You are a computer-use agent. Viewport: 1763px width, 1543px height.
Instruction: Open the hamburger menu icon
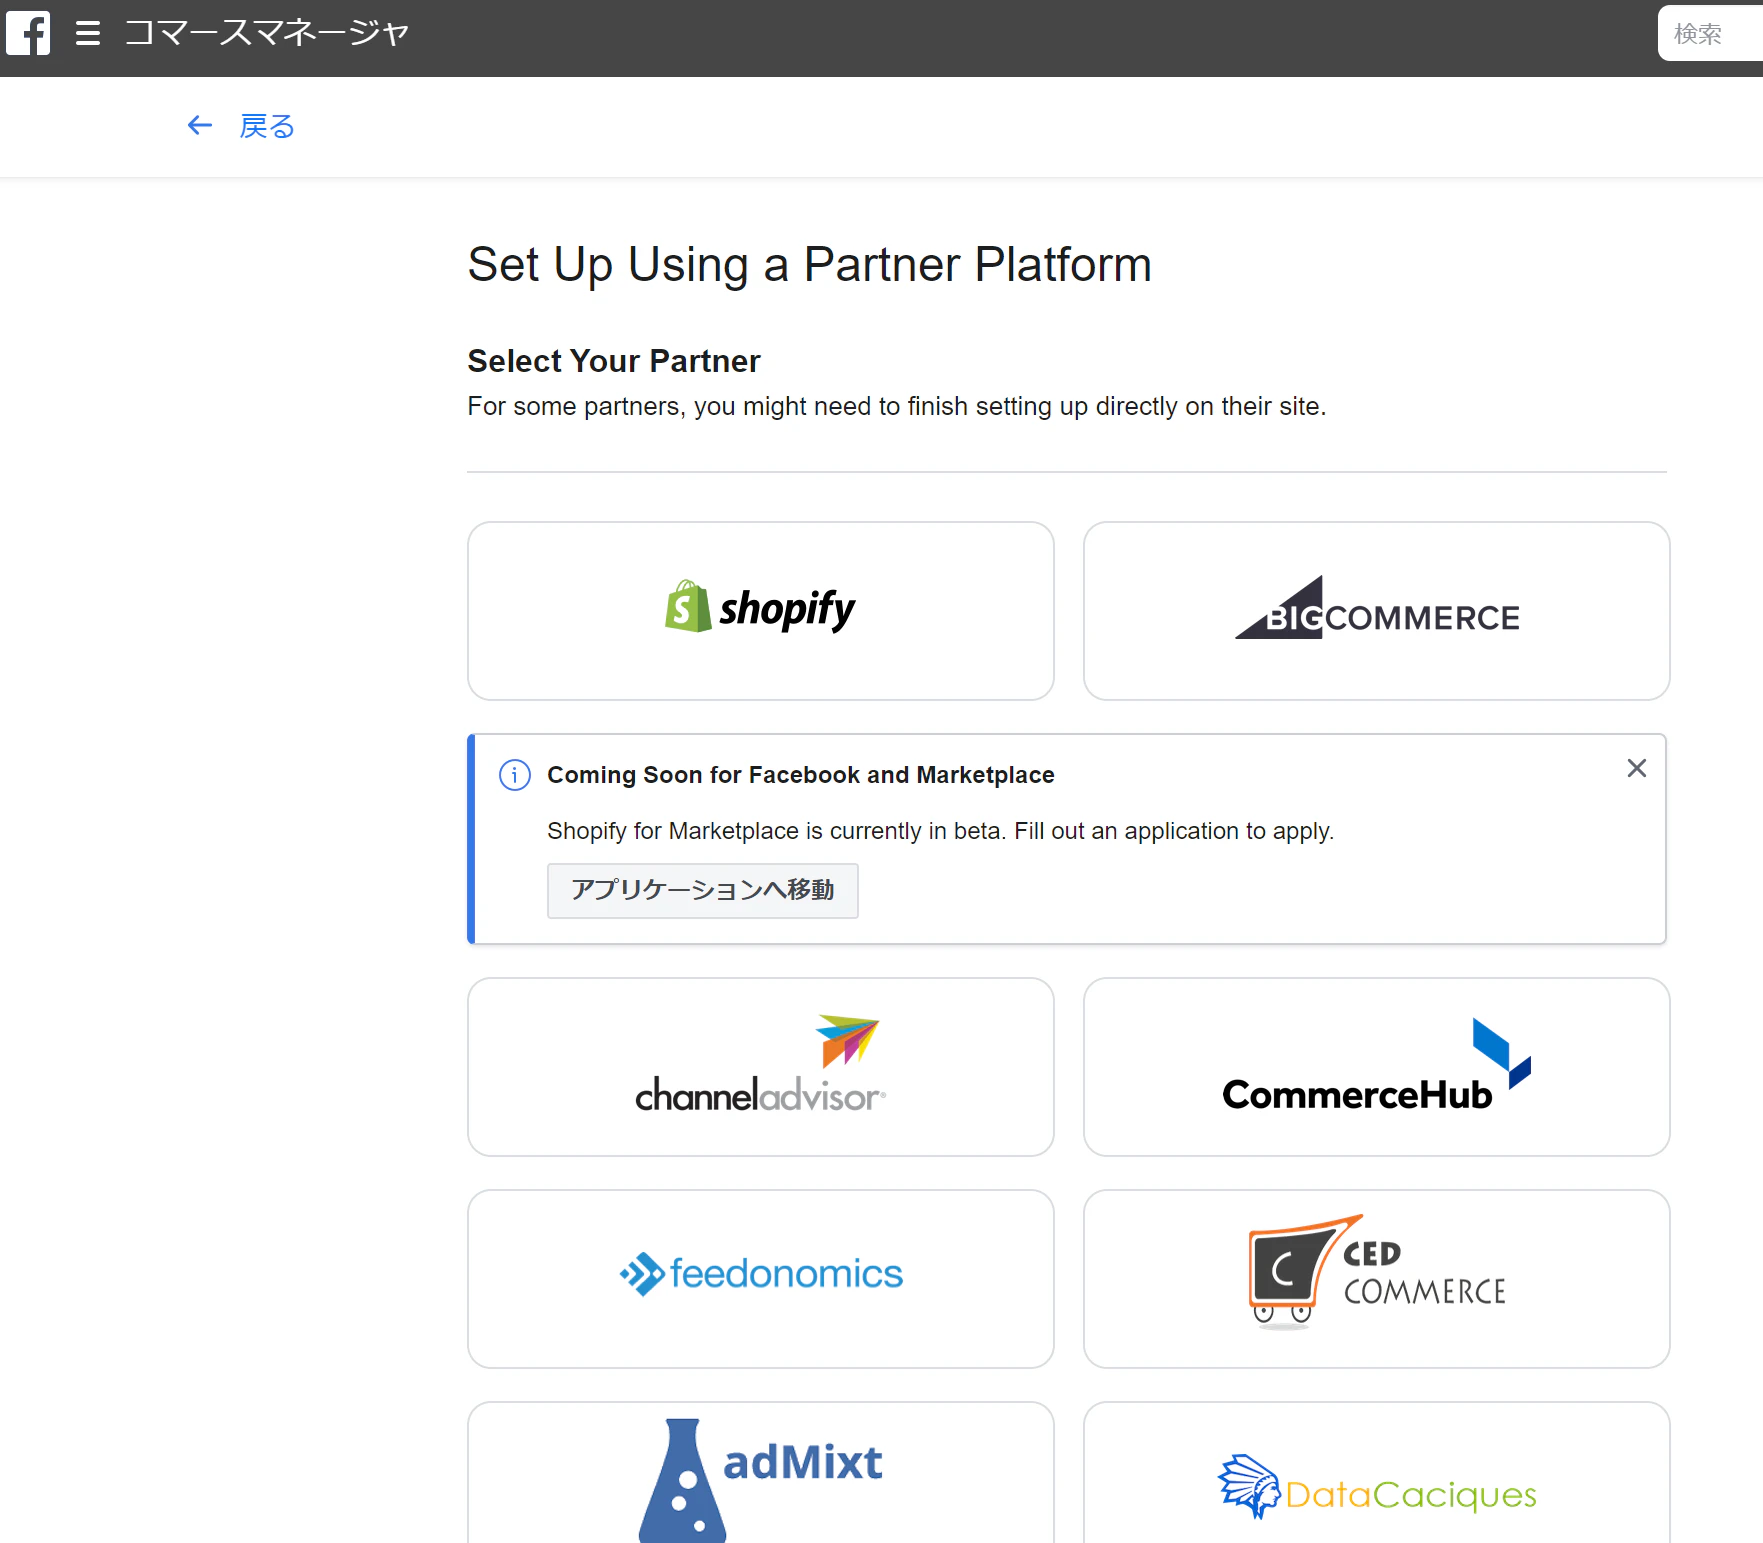click(x=88, y=34)
